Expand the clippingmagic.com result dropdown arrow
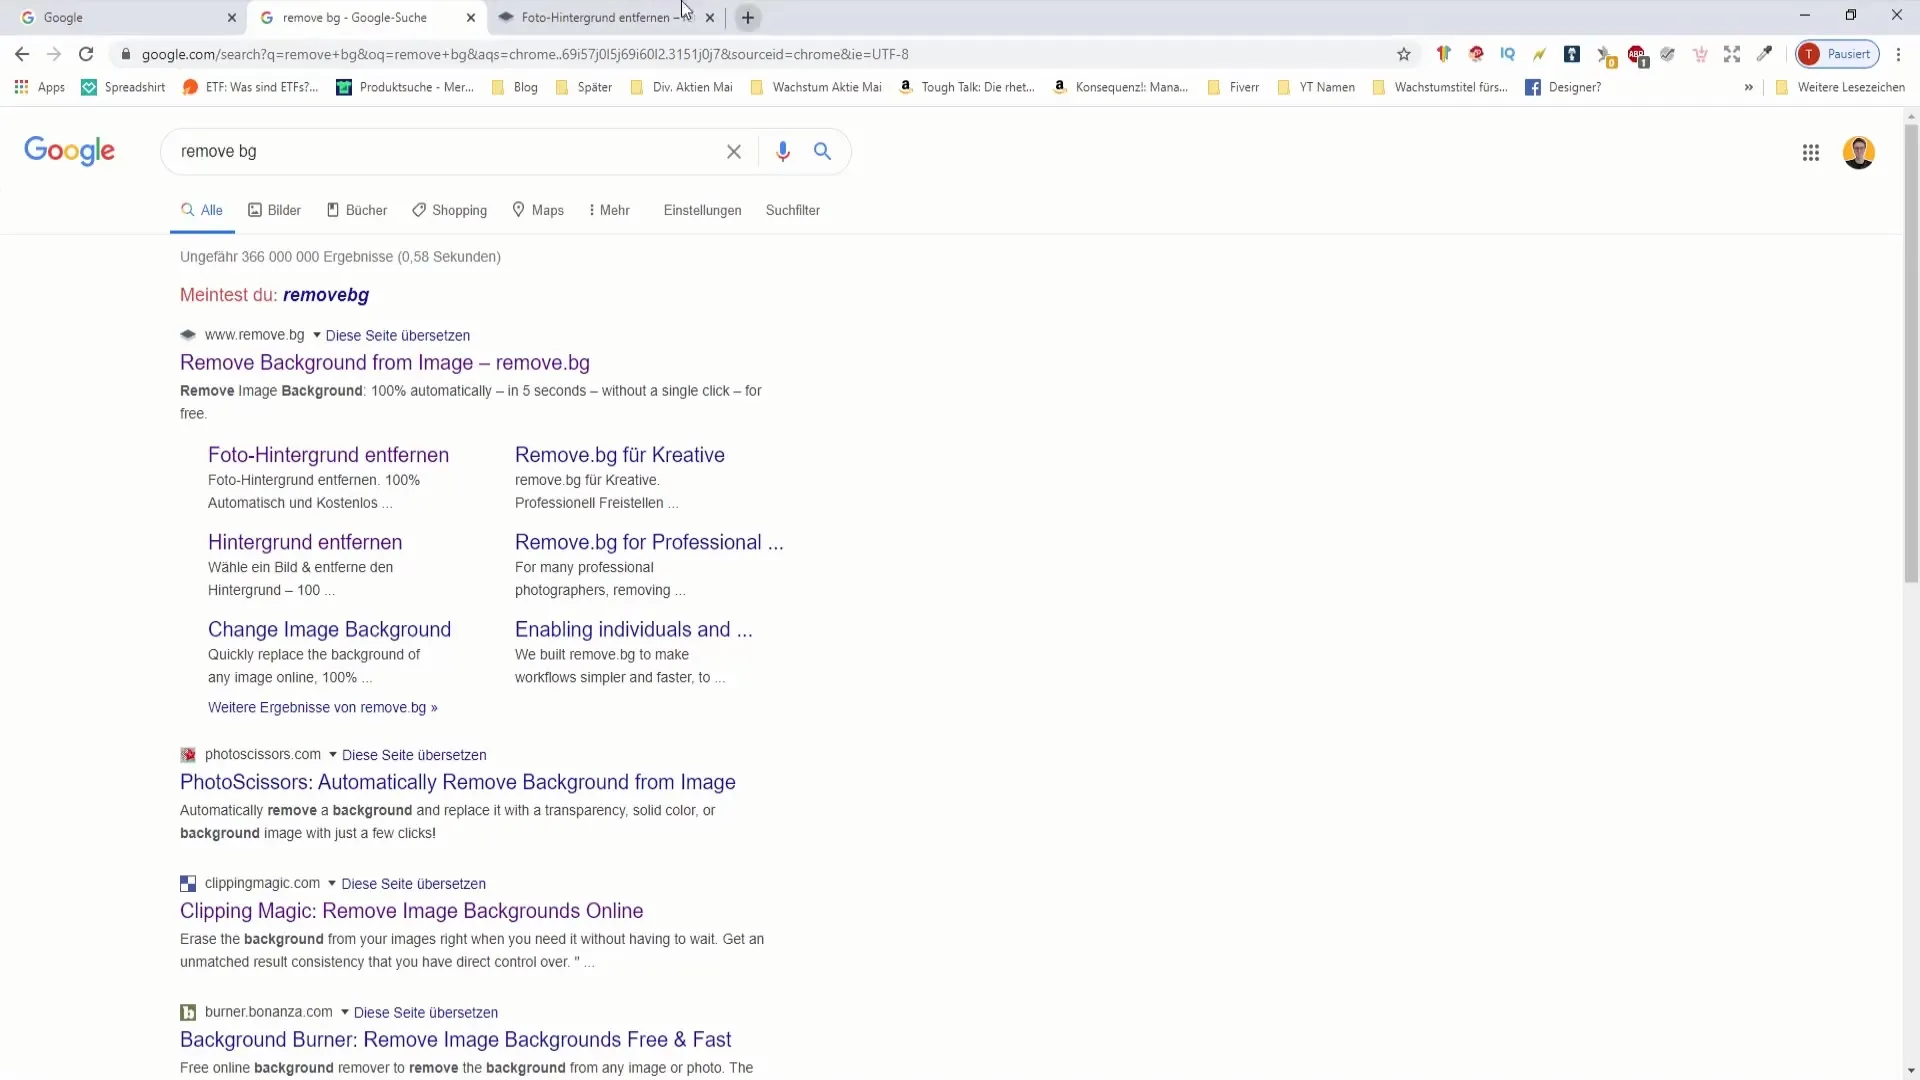Screen dimensions: 1920x1080 [332, 883]
